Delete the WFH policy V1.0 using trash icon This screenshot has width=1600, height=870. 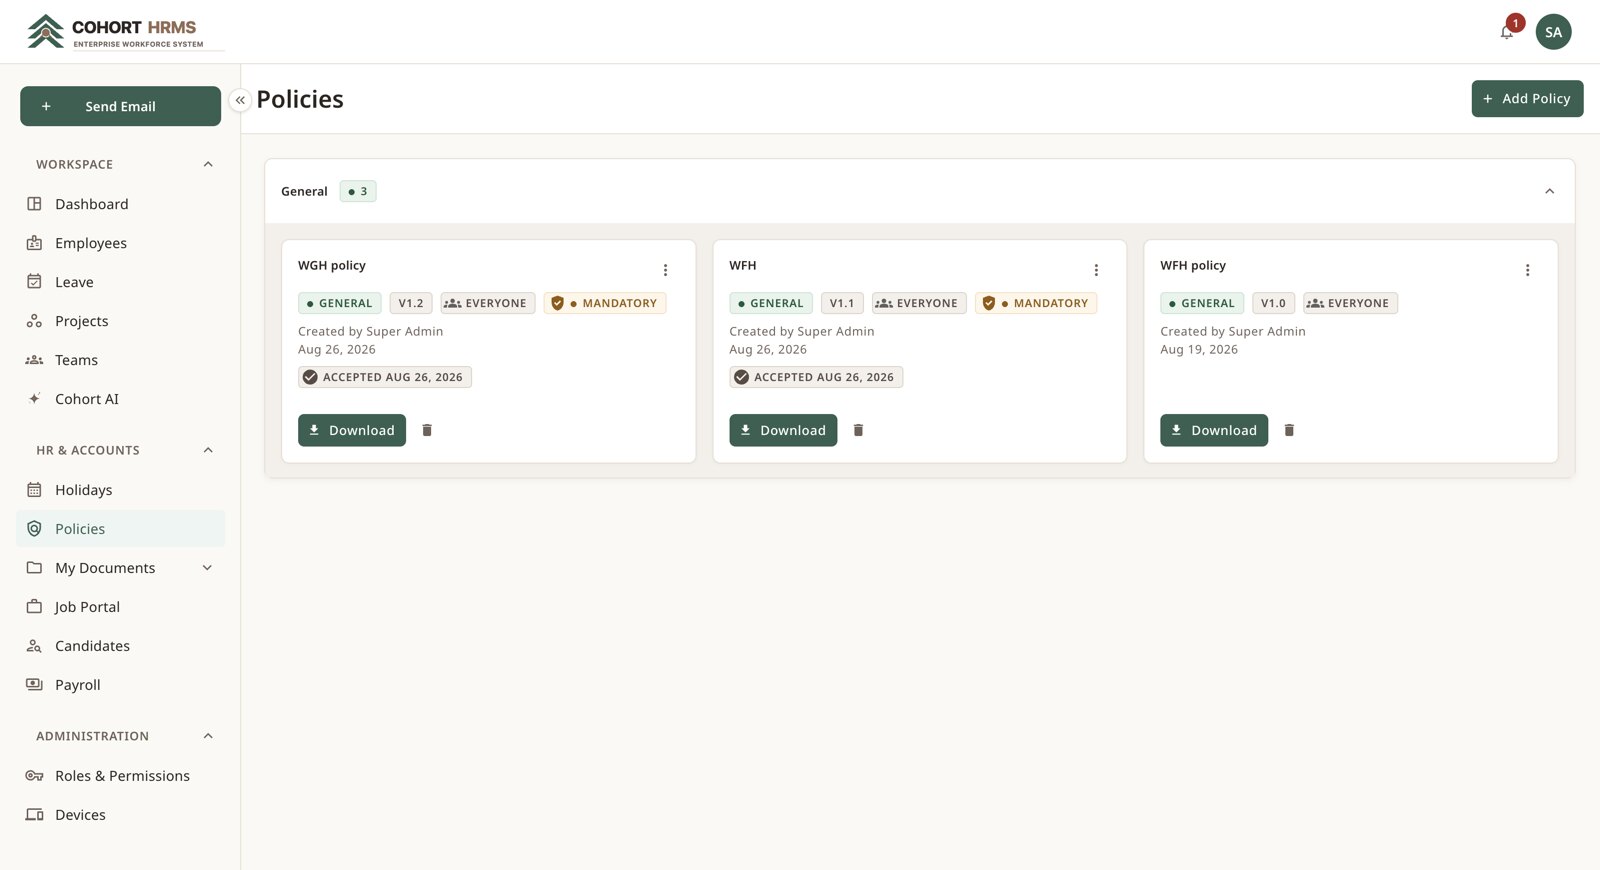[1289, 430]
